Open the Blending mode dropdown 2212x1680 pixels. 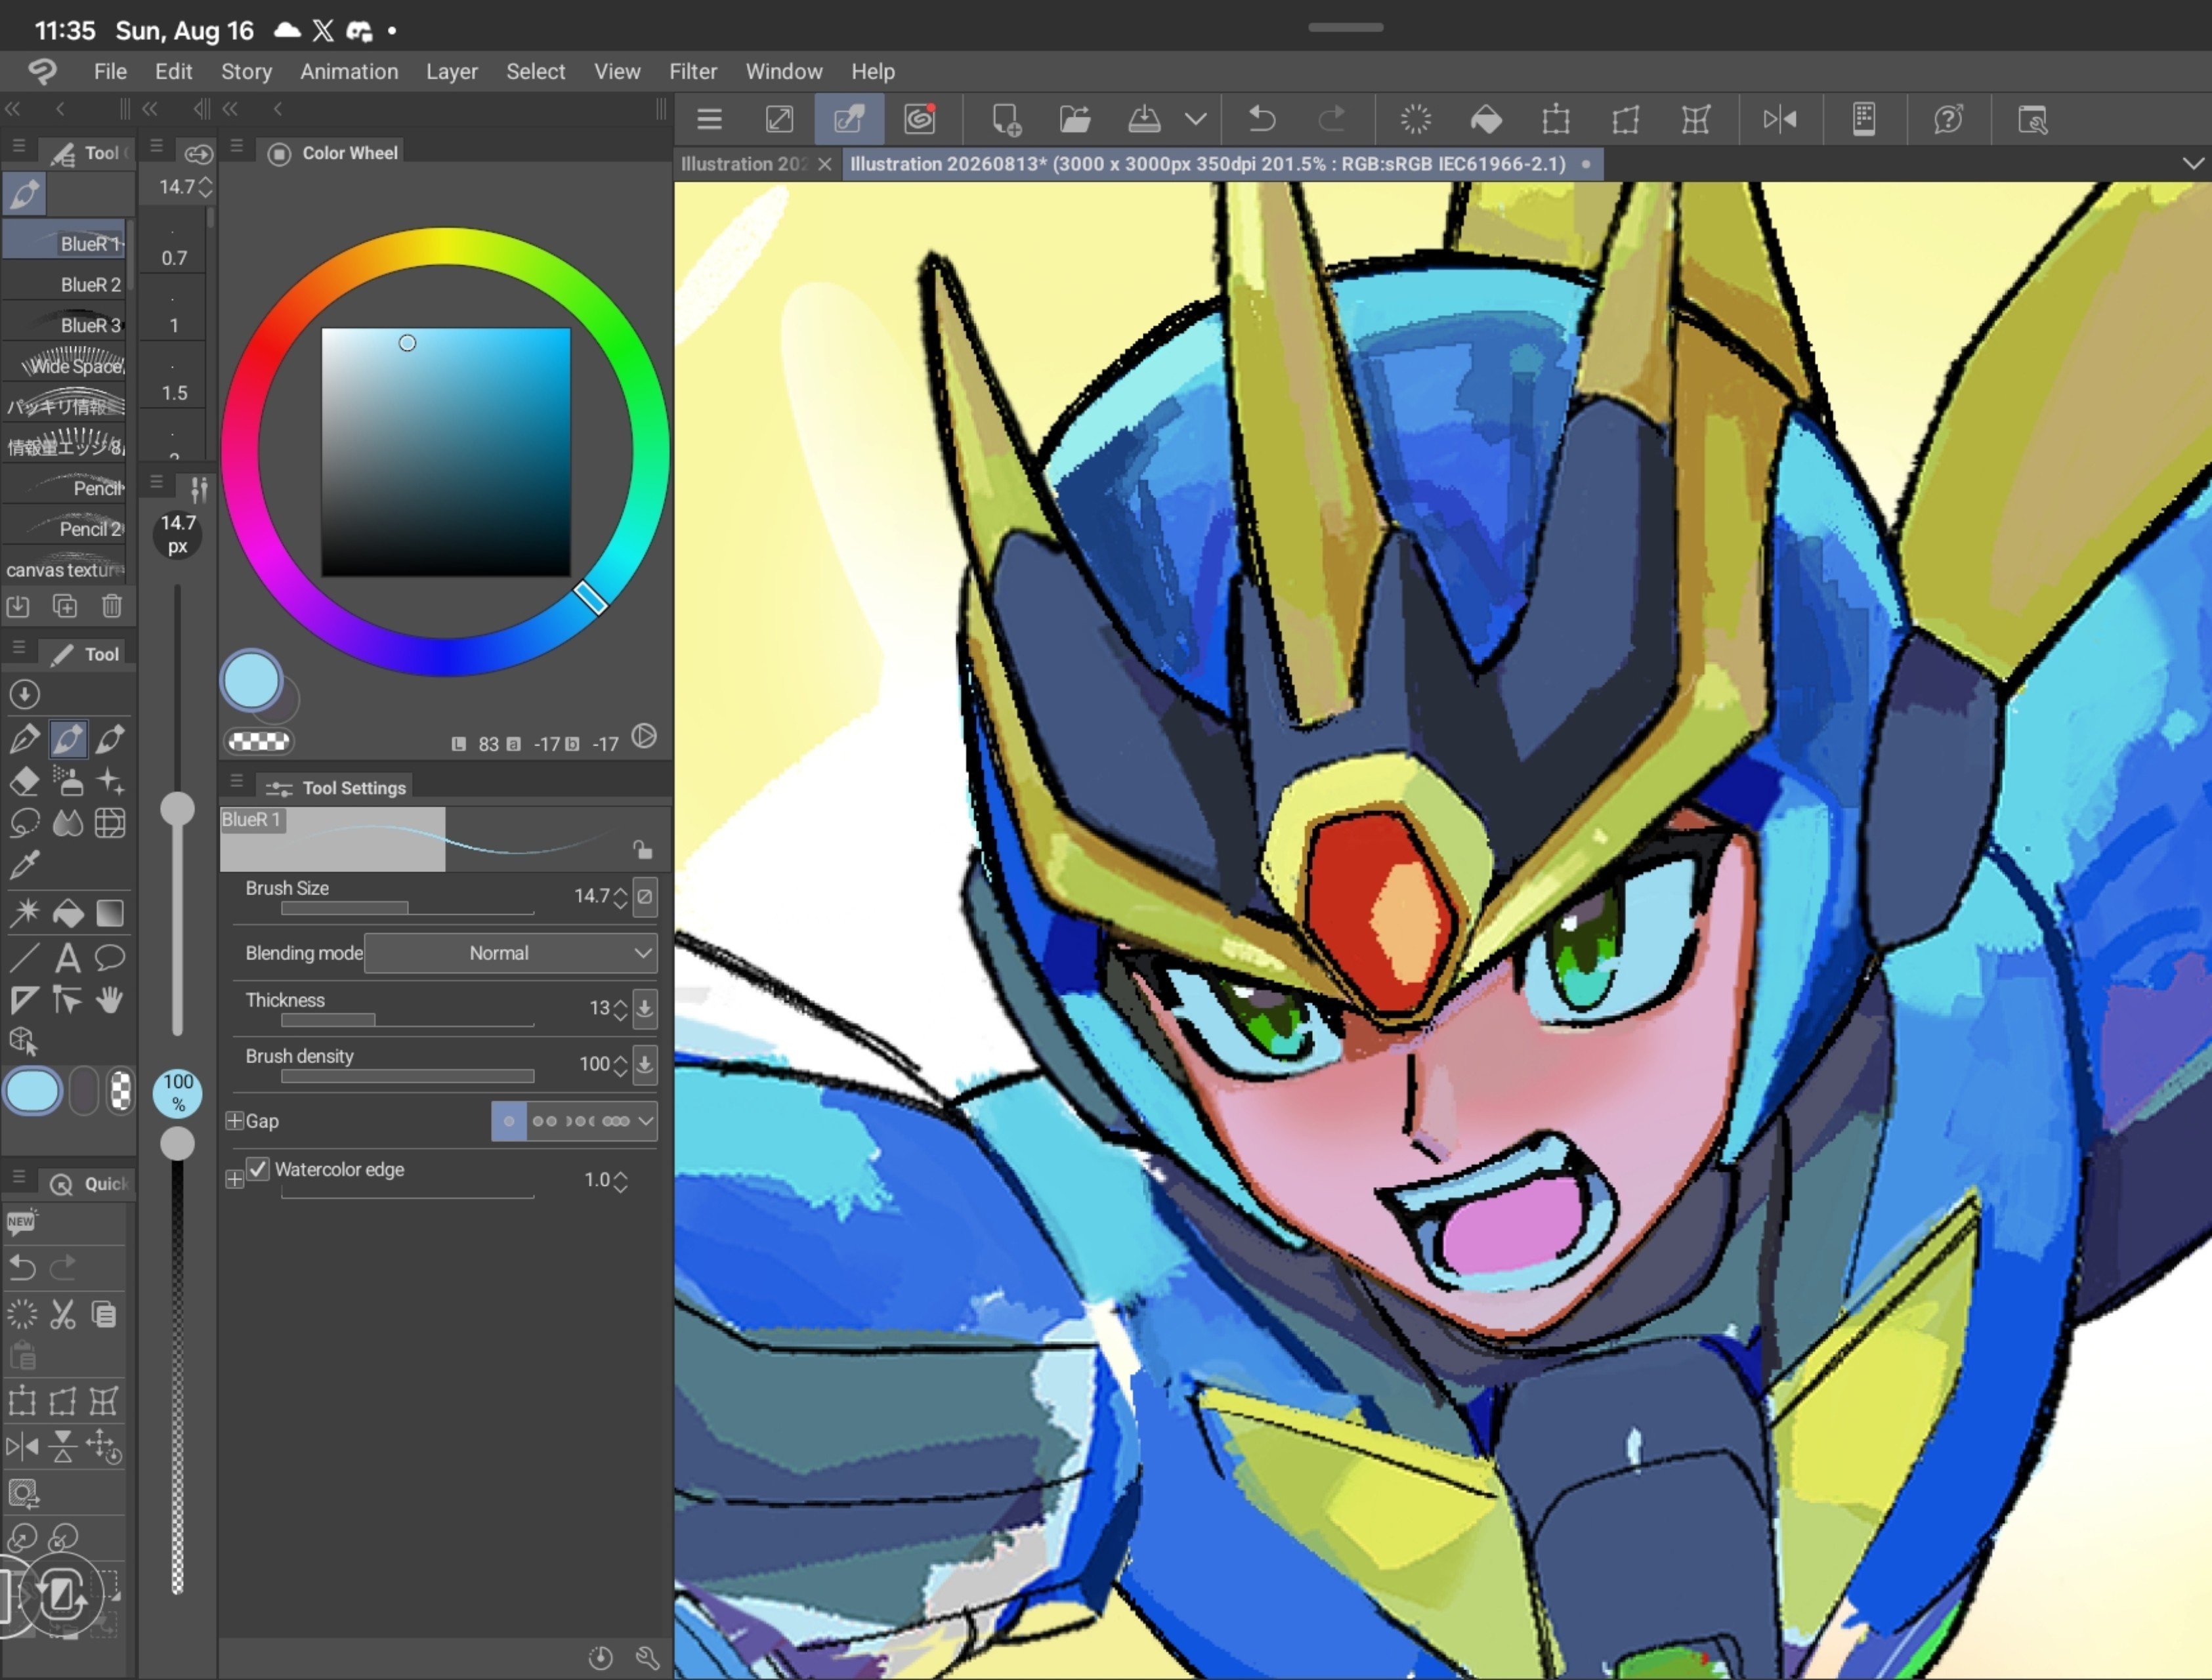511,953
